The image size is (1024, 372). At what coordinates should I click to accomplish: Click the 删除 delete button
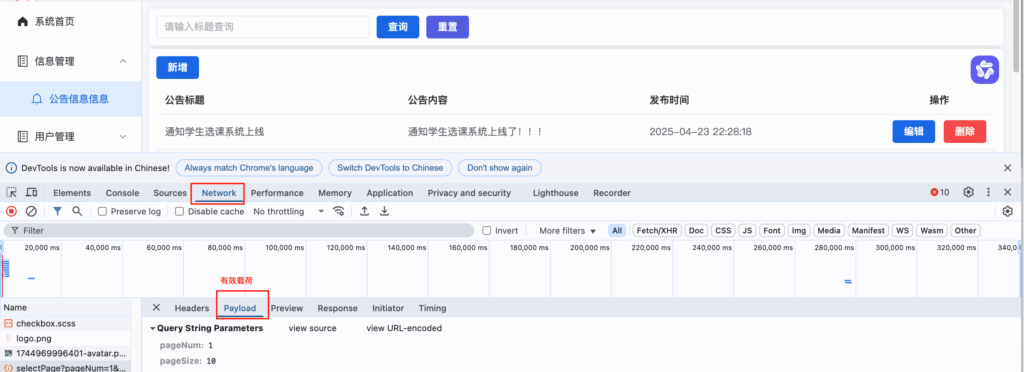[965, 131]
